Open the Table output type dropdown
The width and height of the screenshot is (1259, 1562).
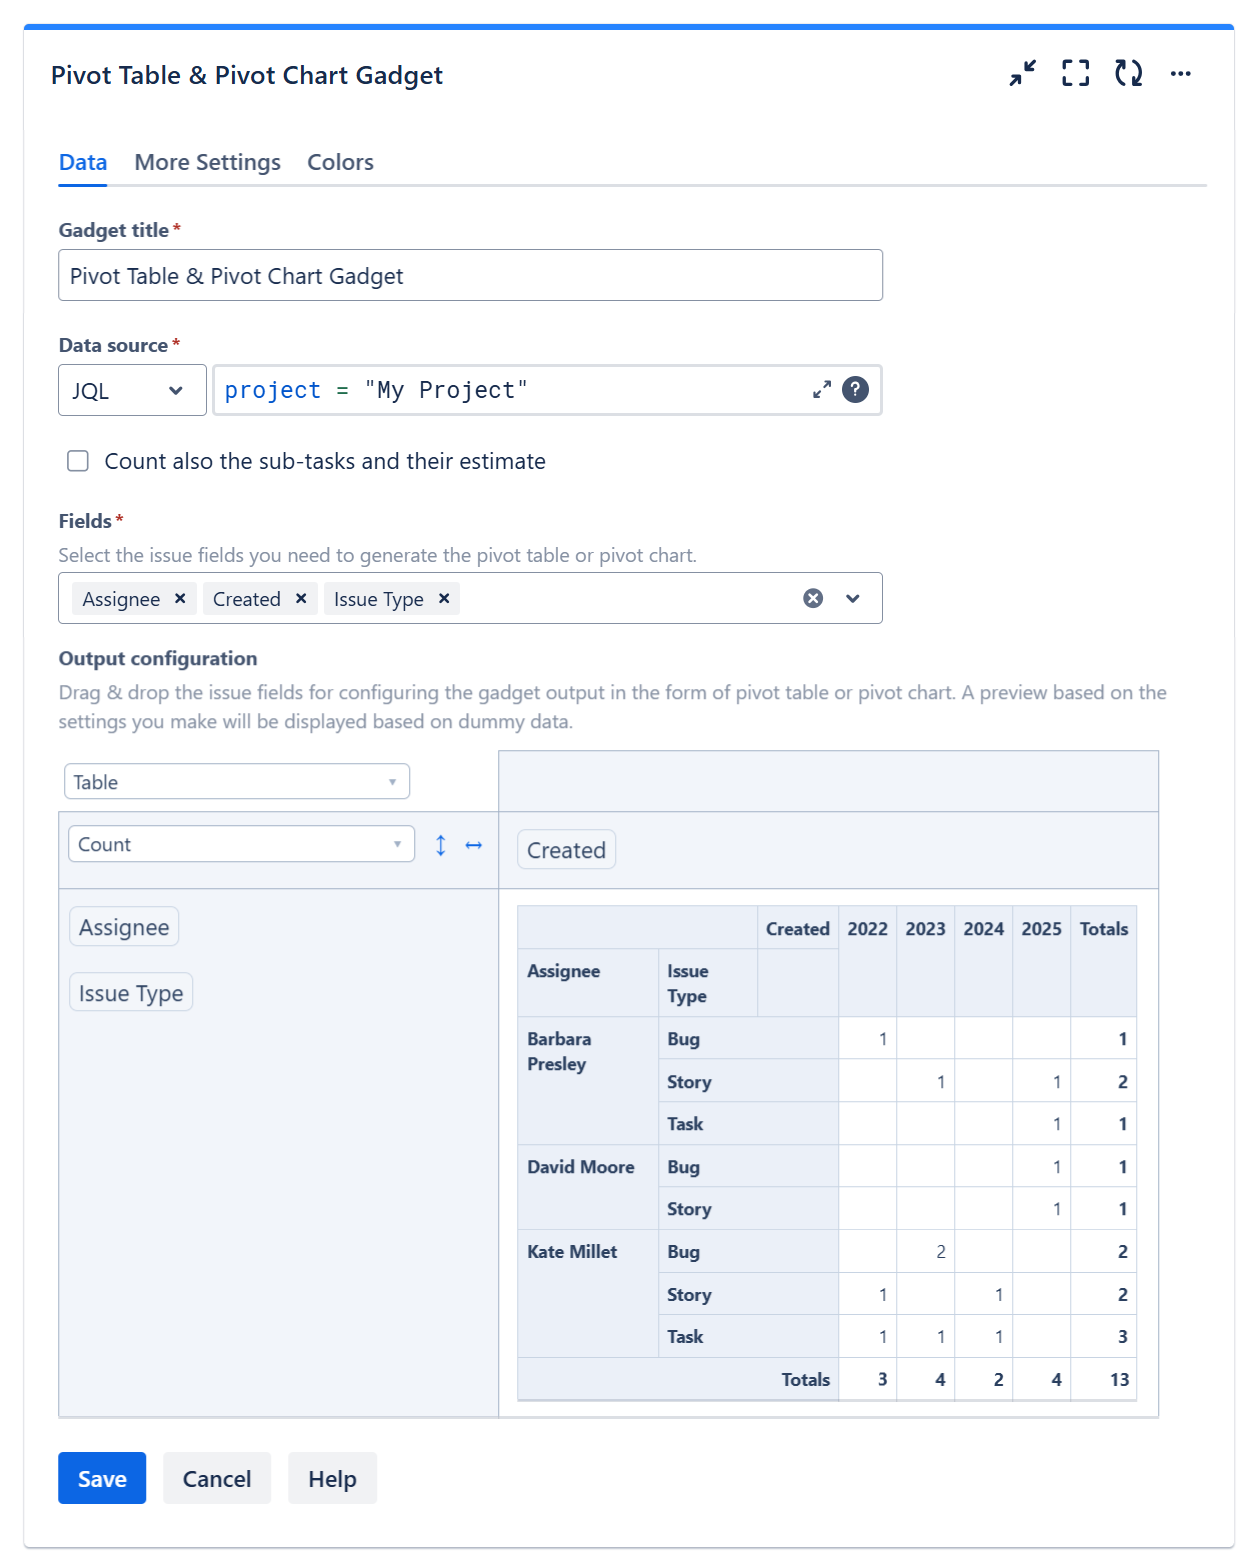237,782
